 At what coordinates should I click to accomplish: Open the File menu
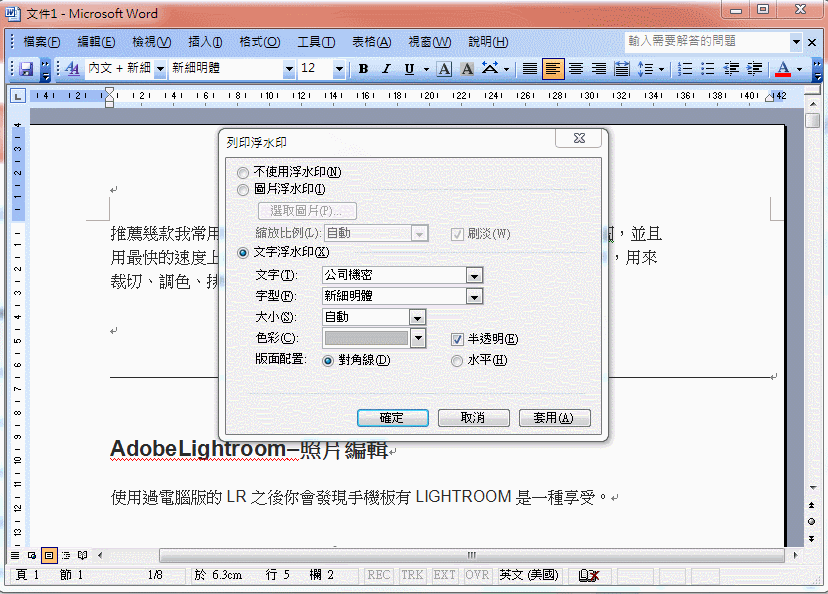[x=42, y=42]
